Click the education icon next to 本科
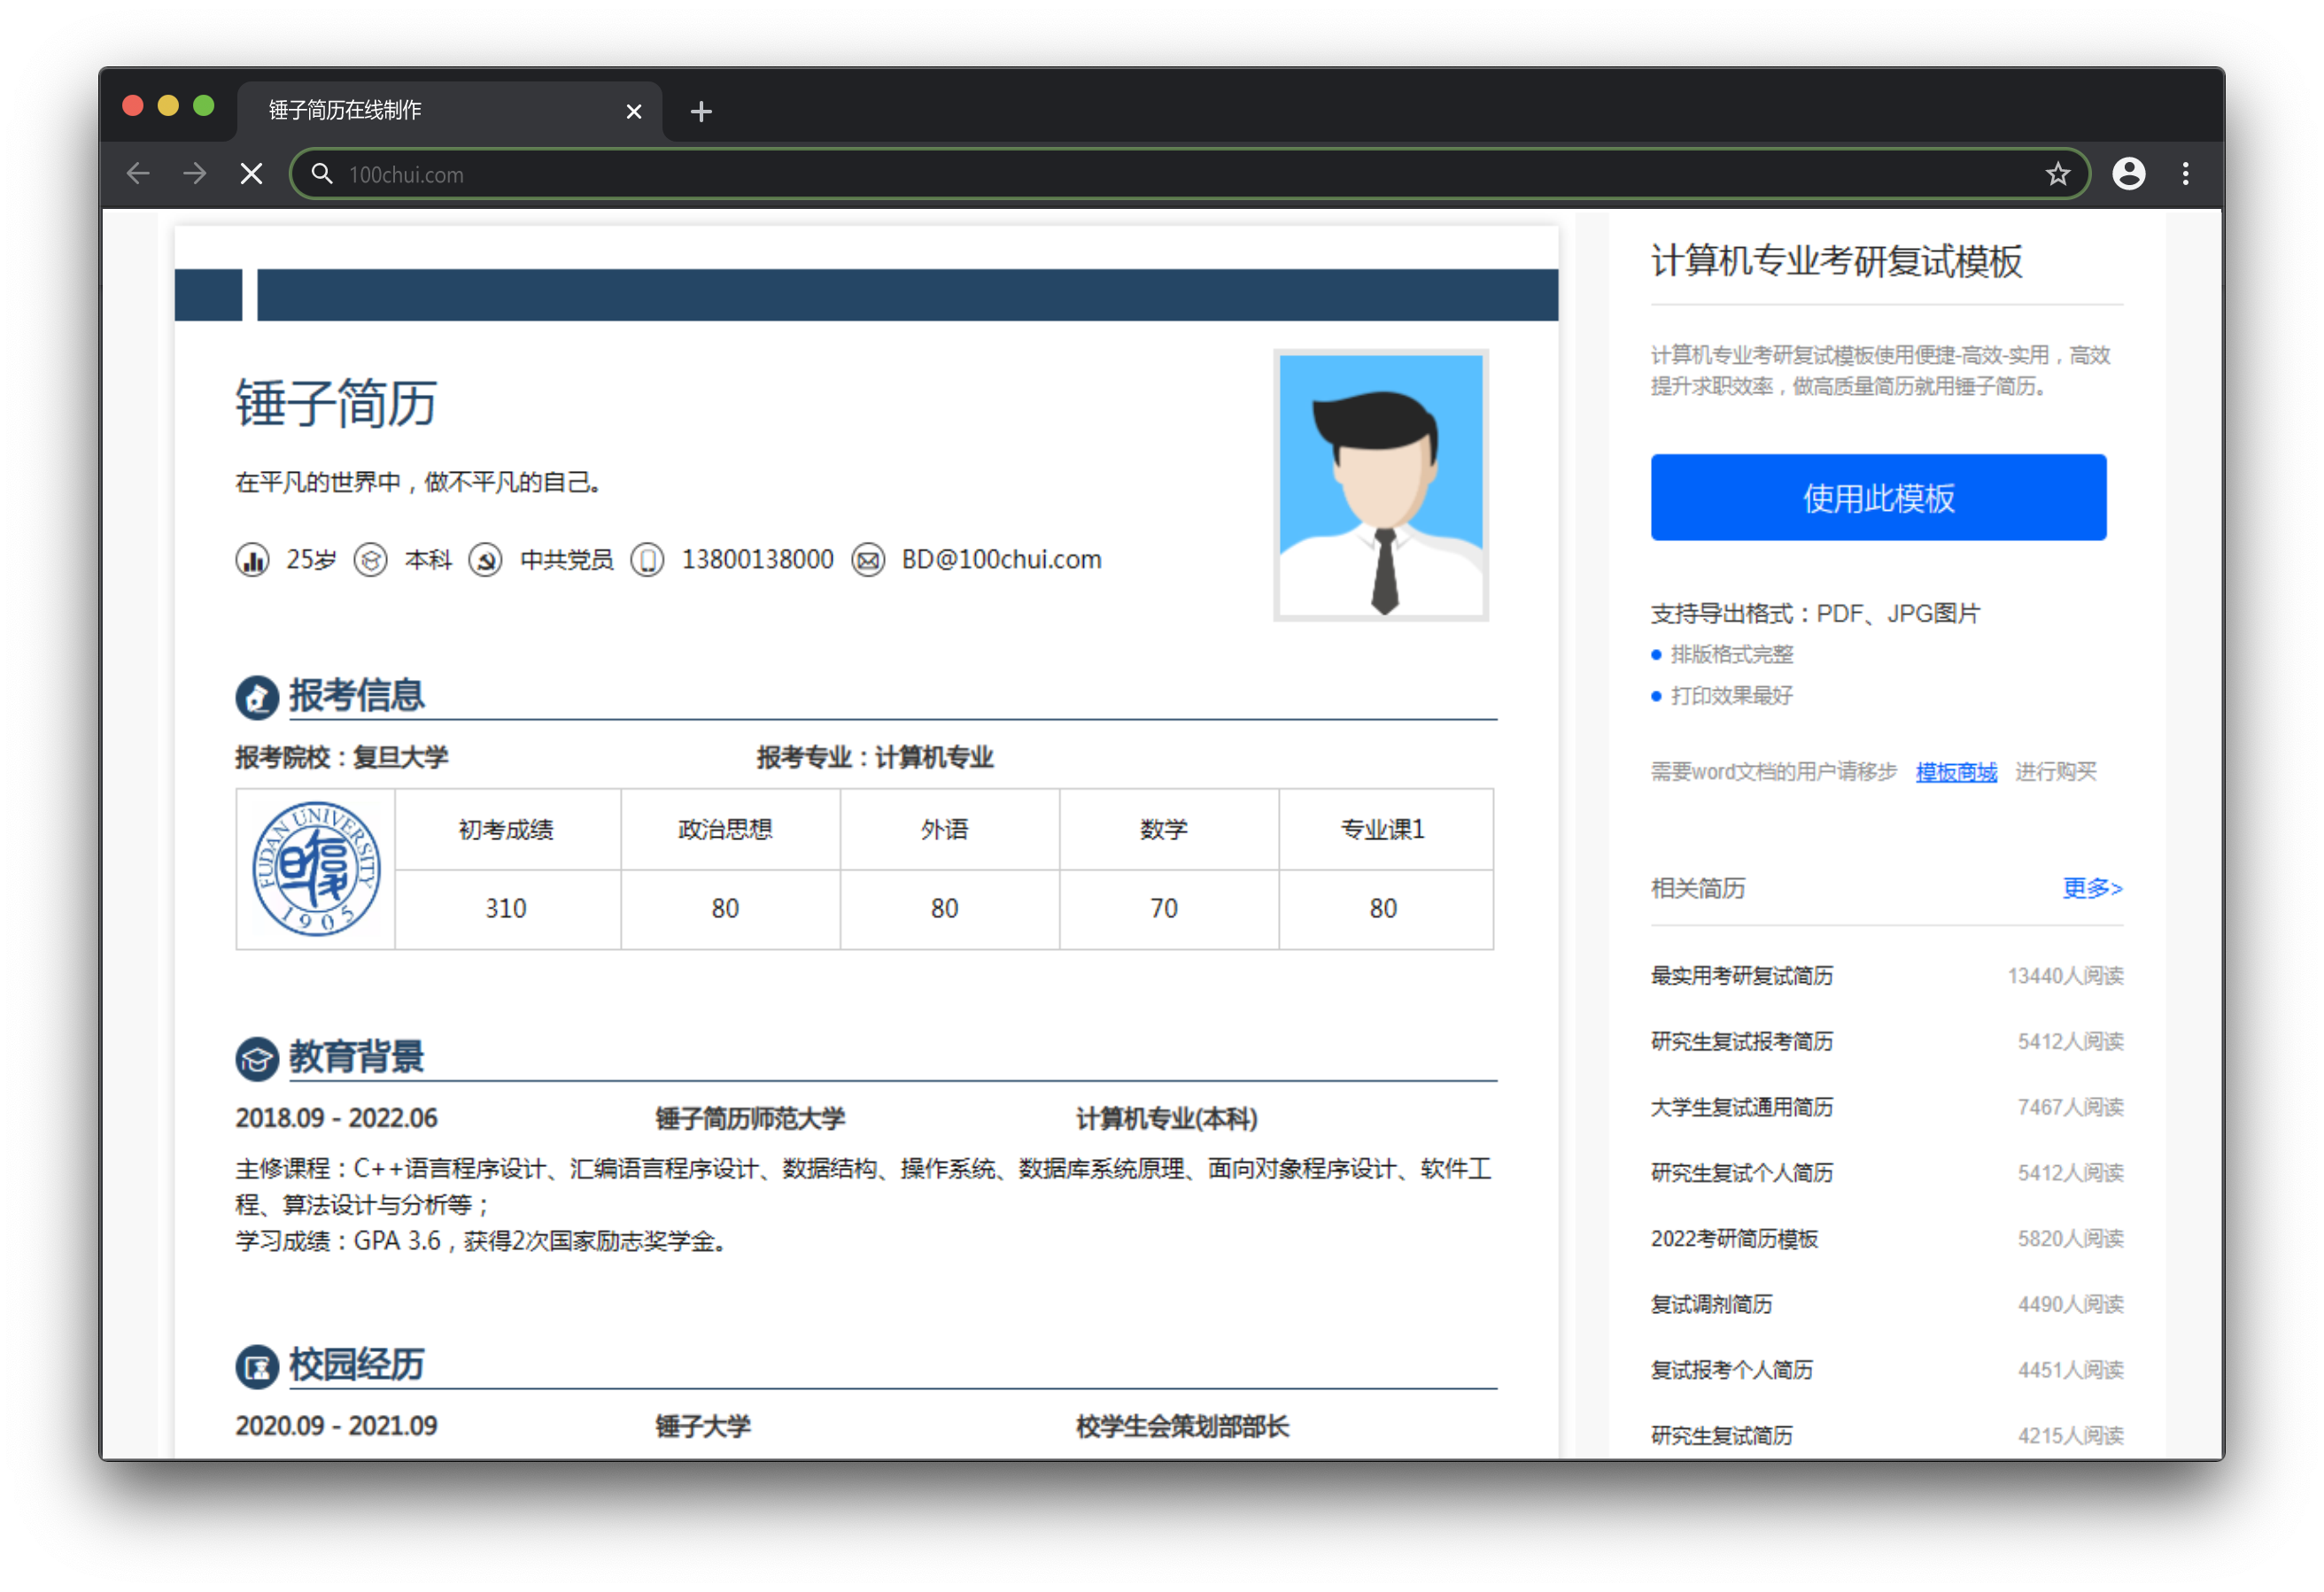Image resolution: width=2324 pixels, height=1592 pixels. coord(371,560)
